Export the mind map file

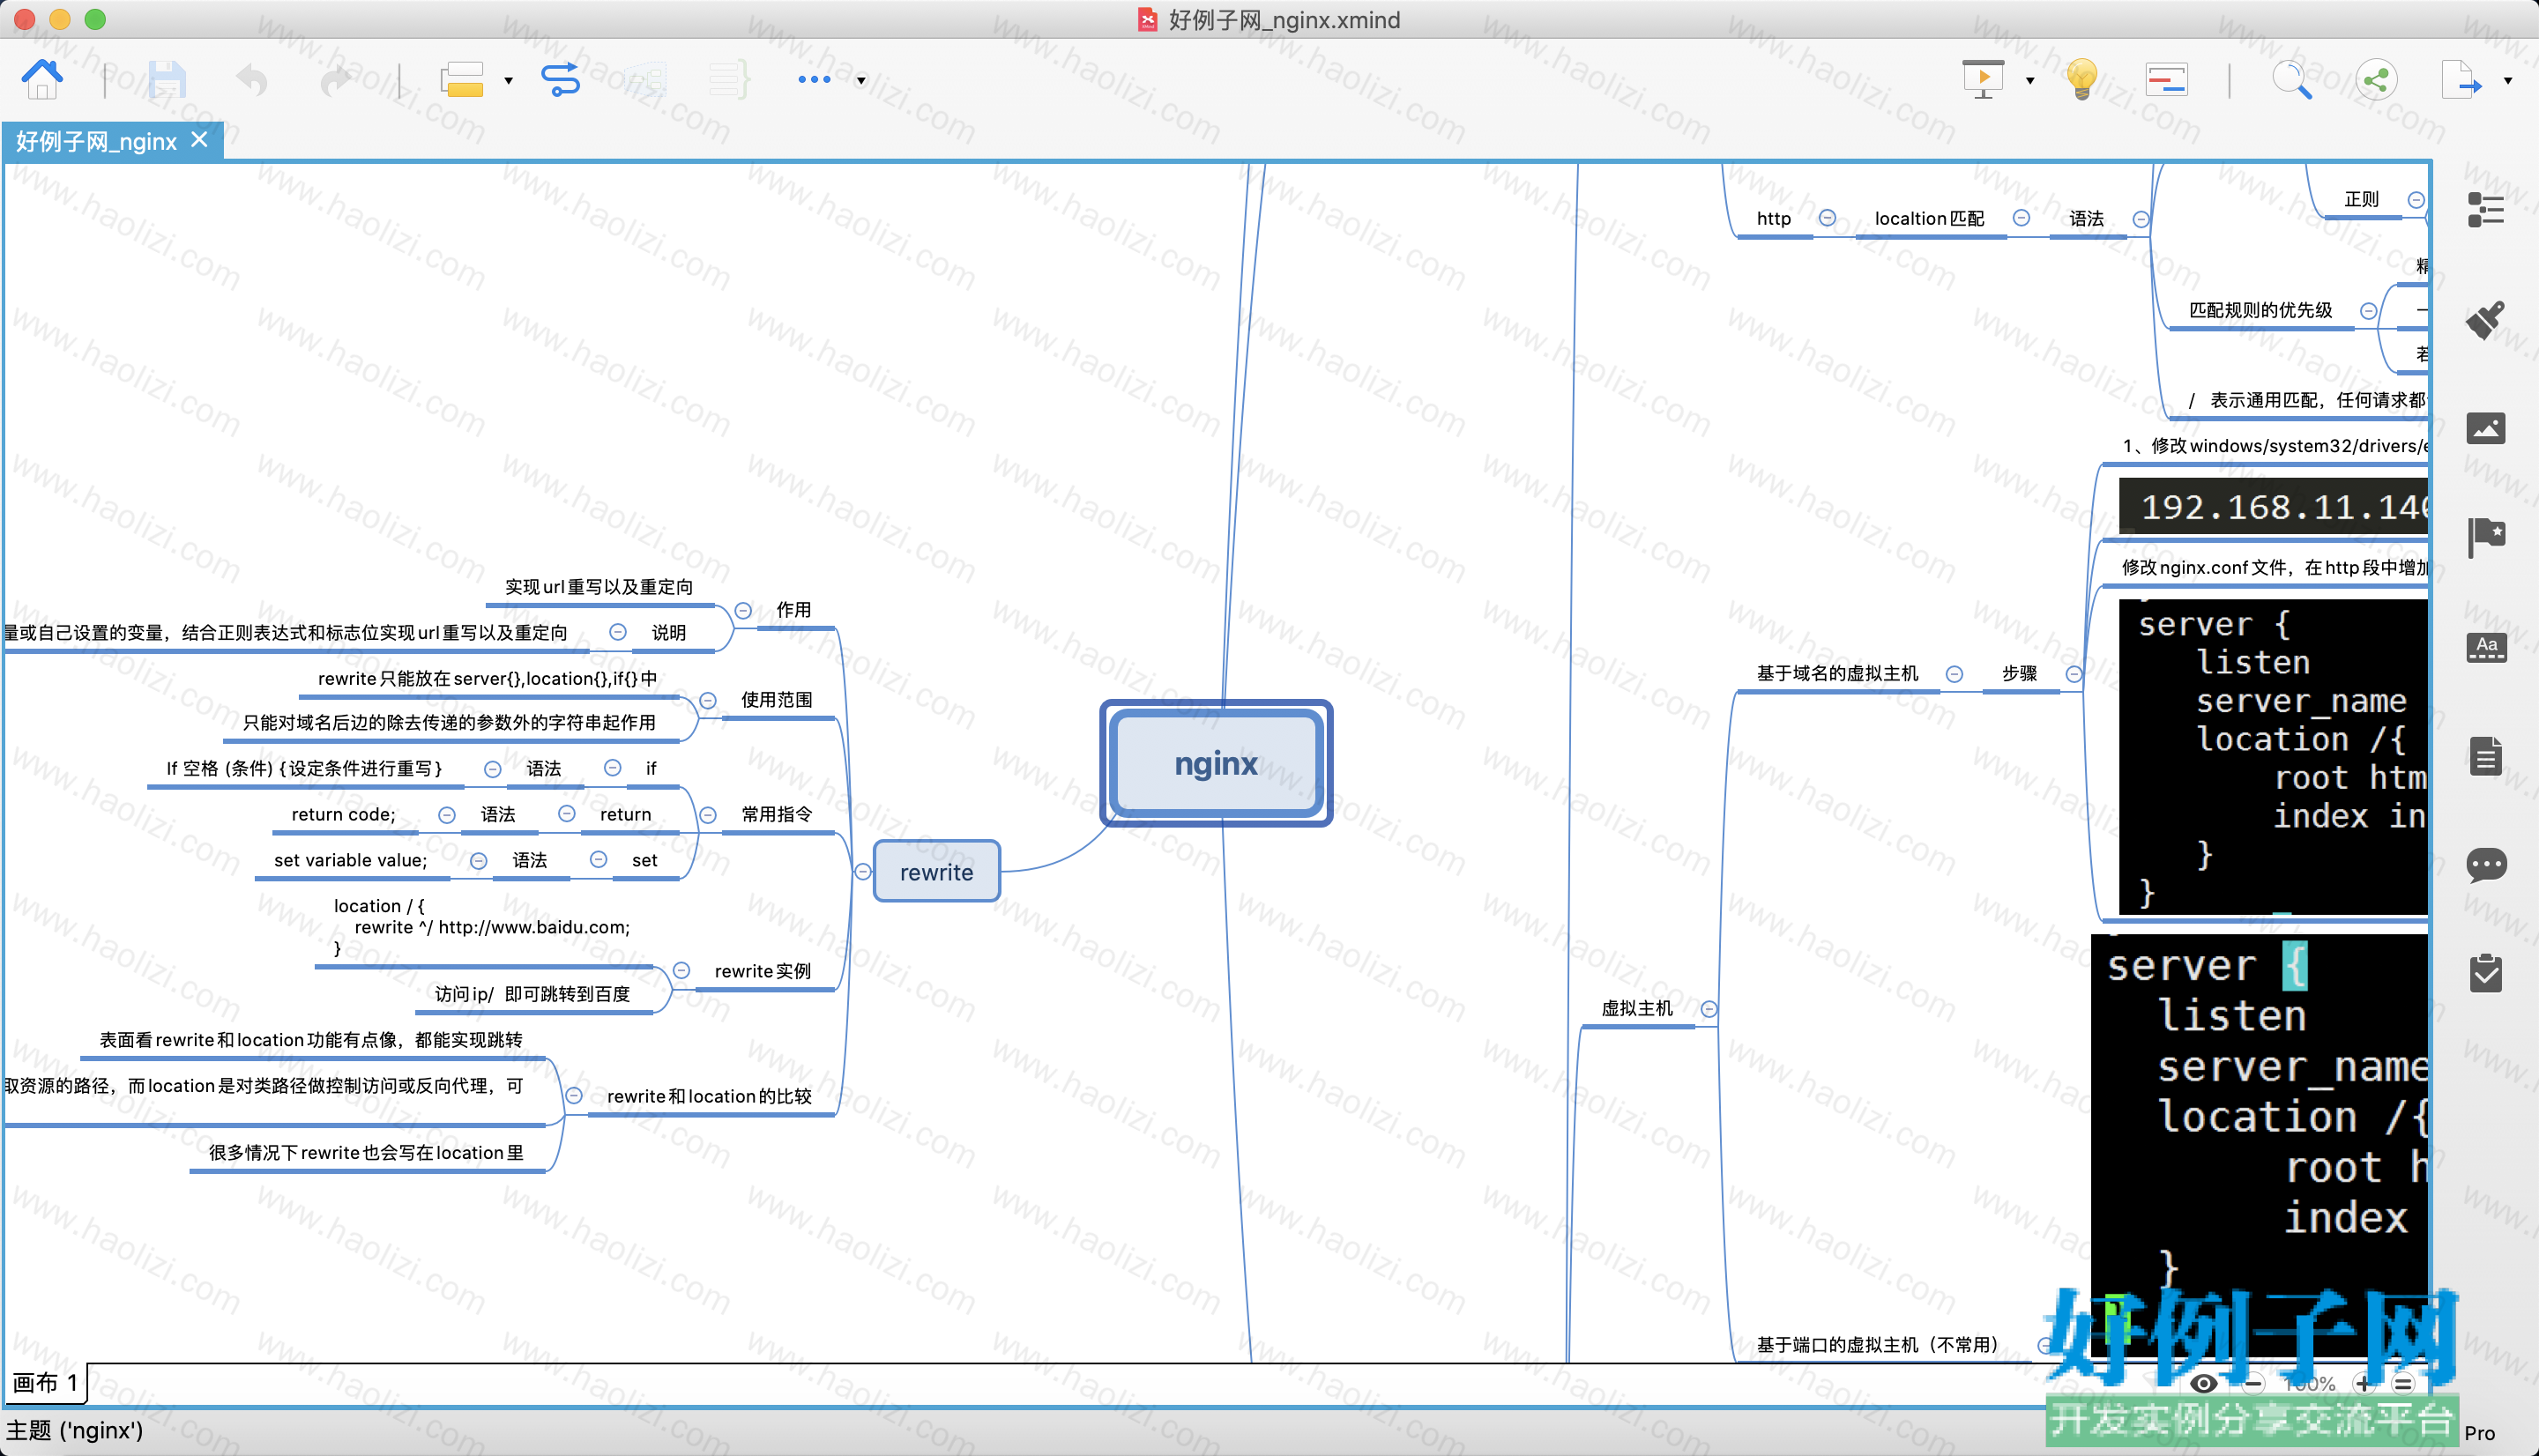coord(2461,79)
